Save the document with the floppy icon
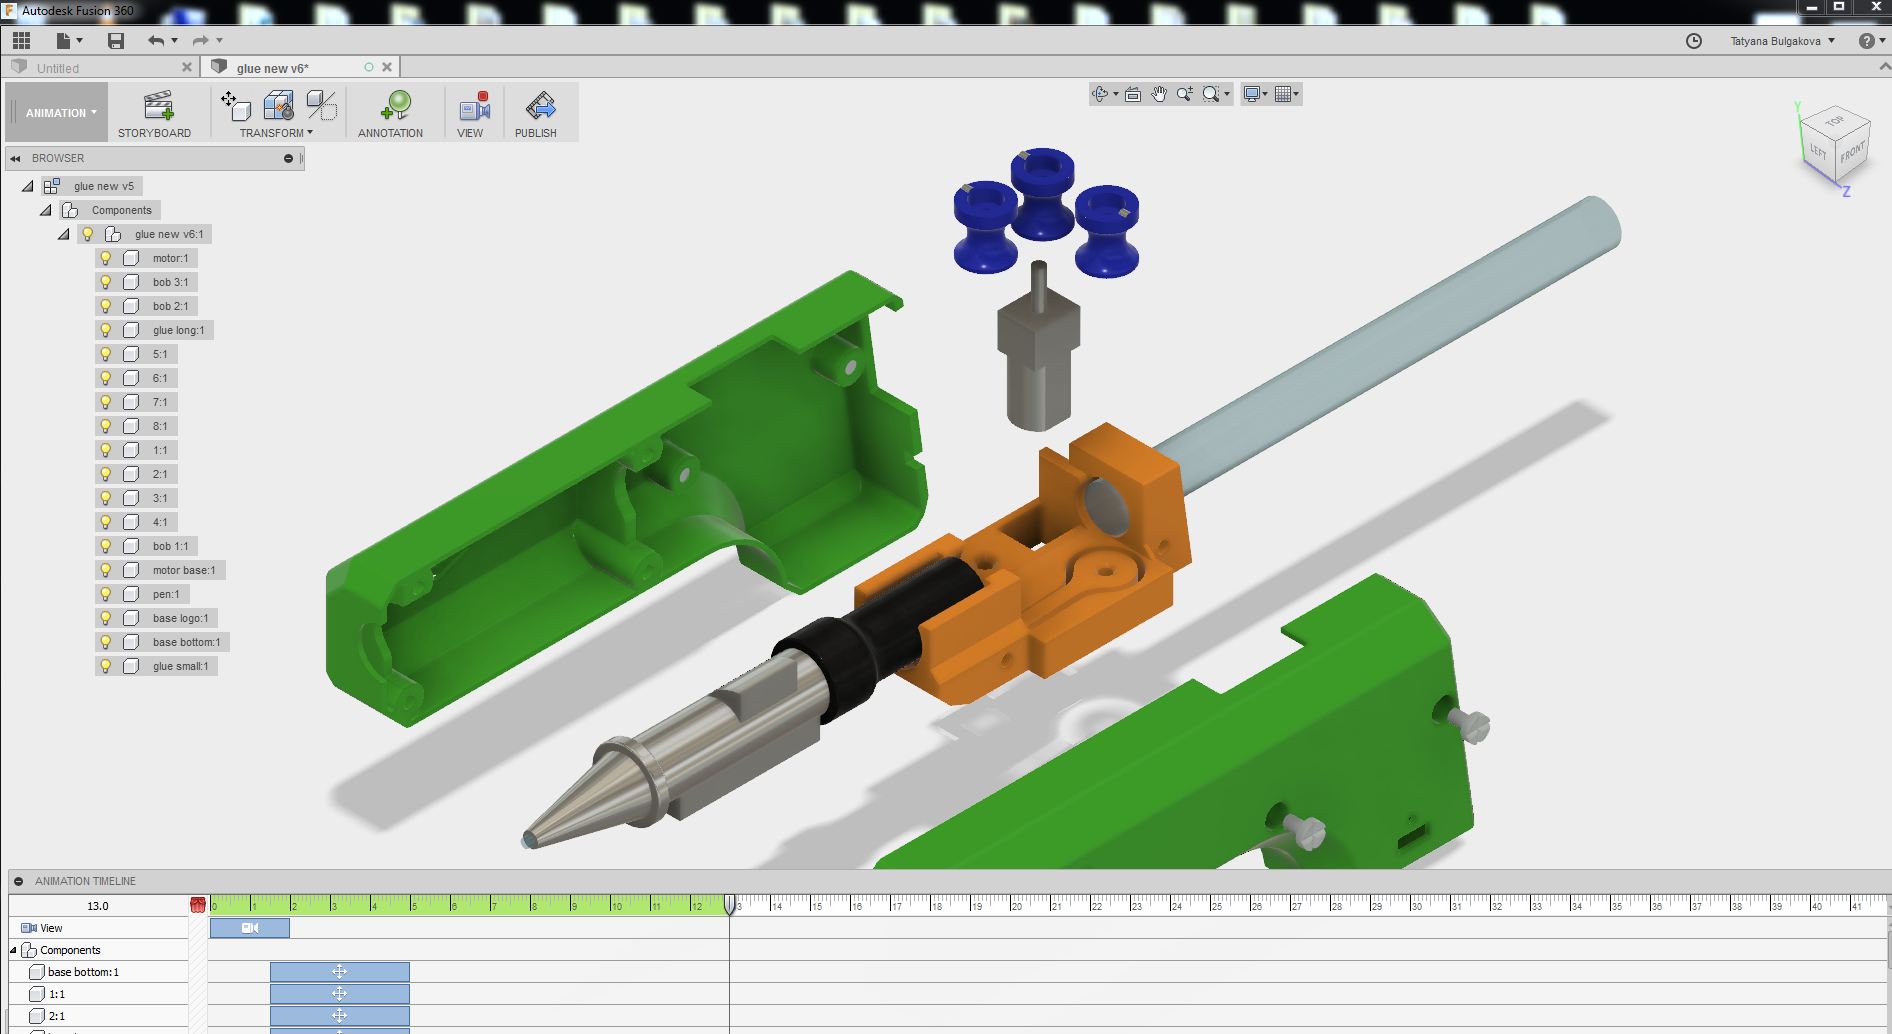The image size is (1892, 1034). click(x=116, y=40)
